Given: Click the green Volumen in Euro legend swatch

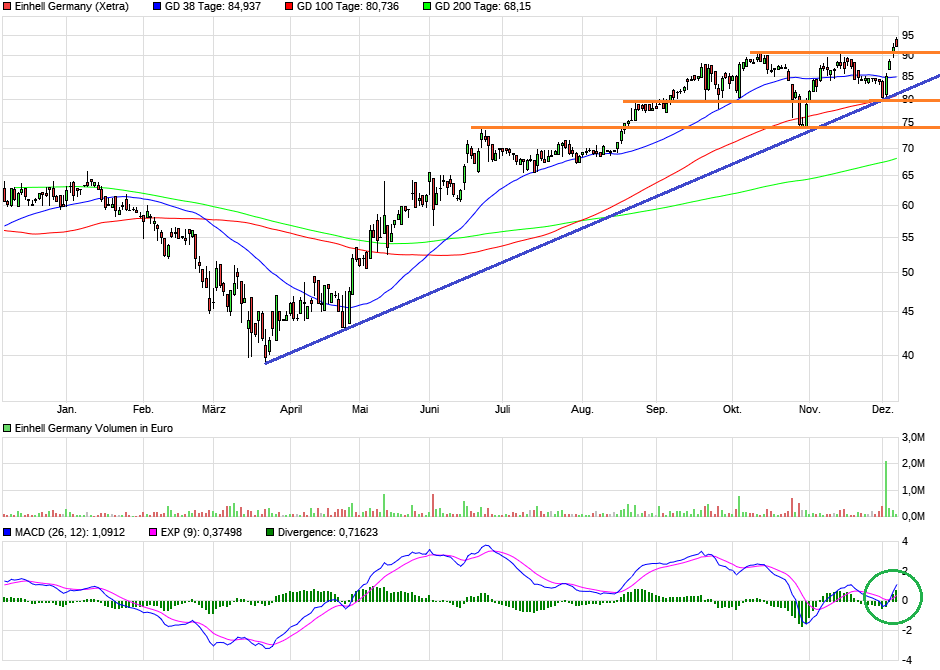Looking at the screenshot, I should (x=8, y=428).
